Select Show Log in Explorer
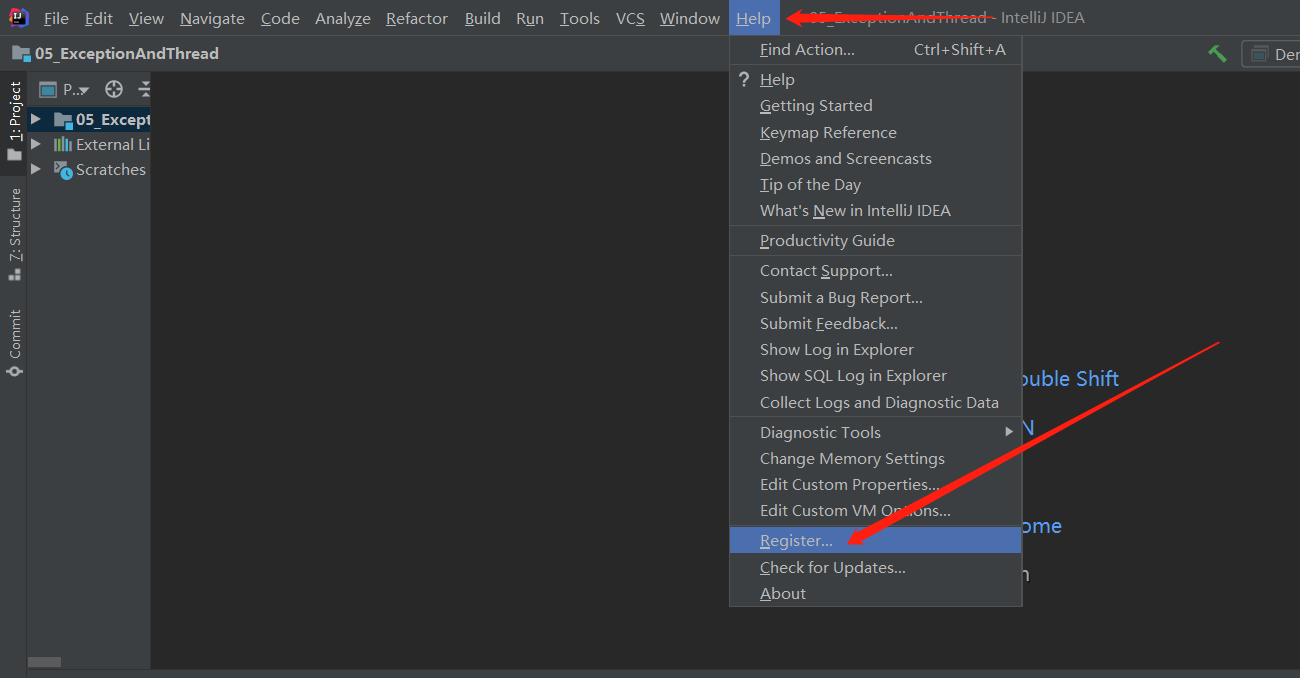Screen dimensions: 1300x678 click(875, 349)
